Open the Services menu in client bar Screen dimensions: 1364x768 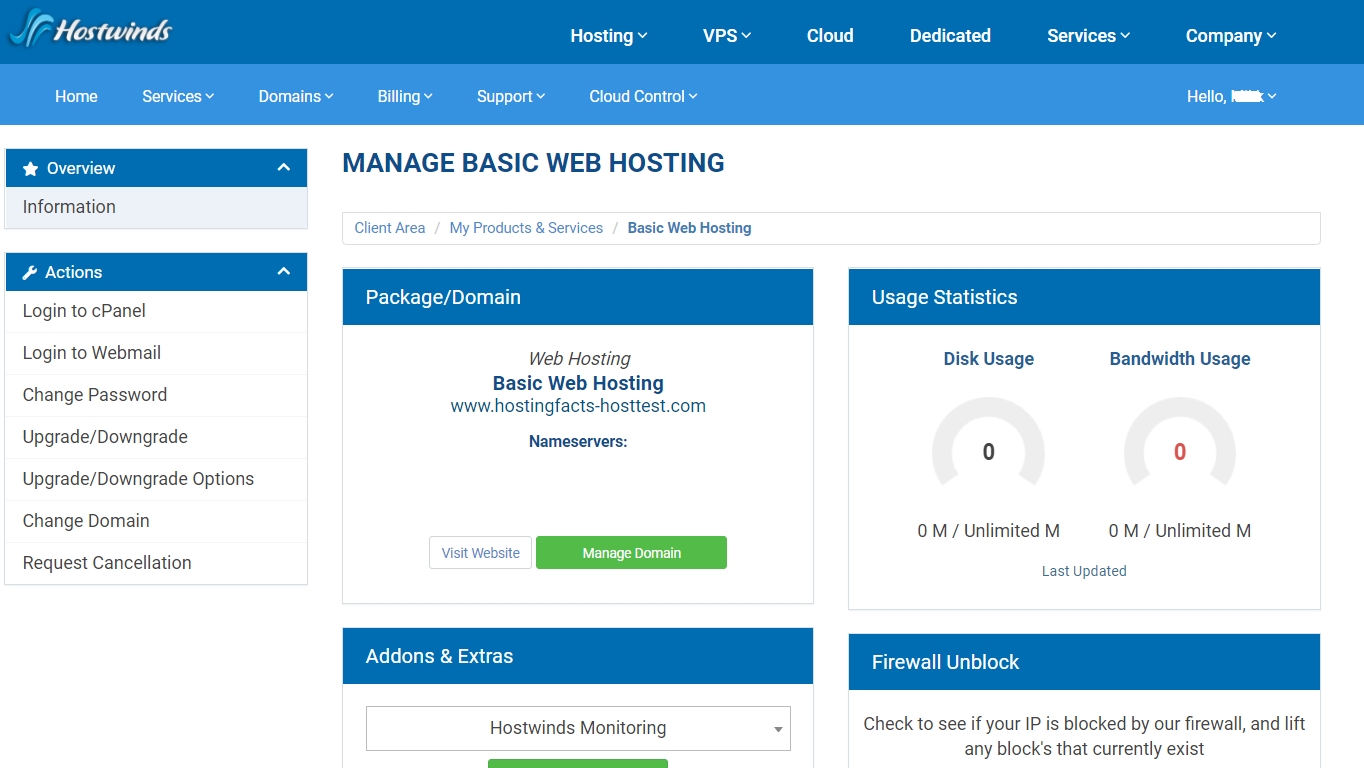[178, 97]
